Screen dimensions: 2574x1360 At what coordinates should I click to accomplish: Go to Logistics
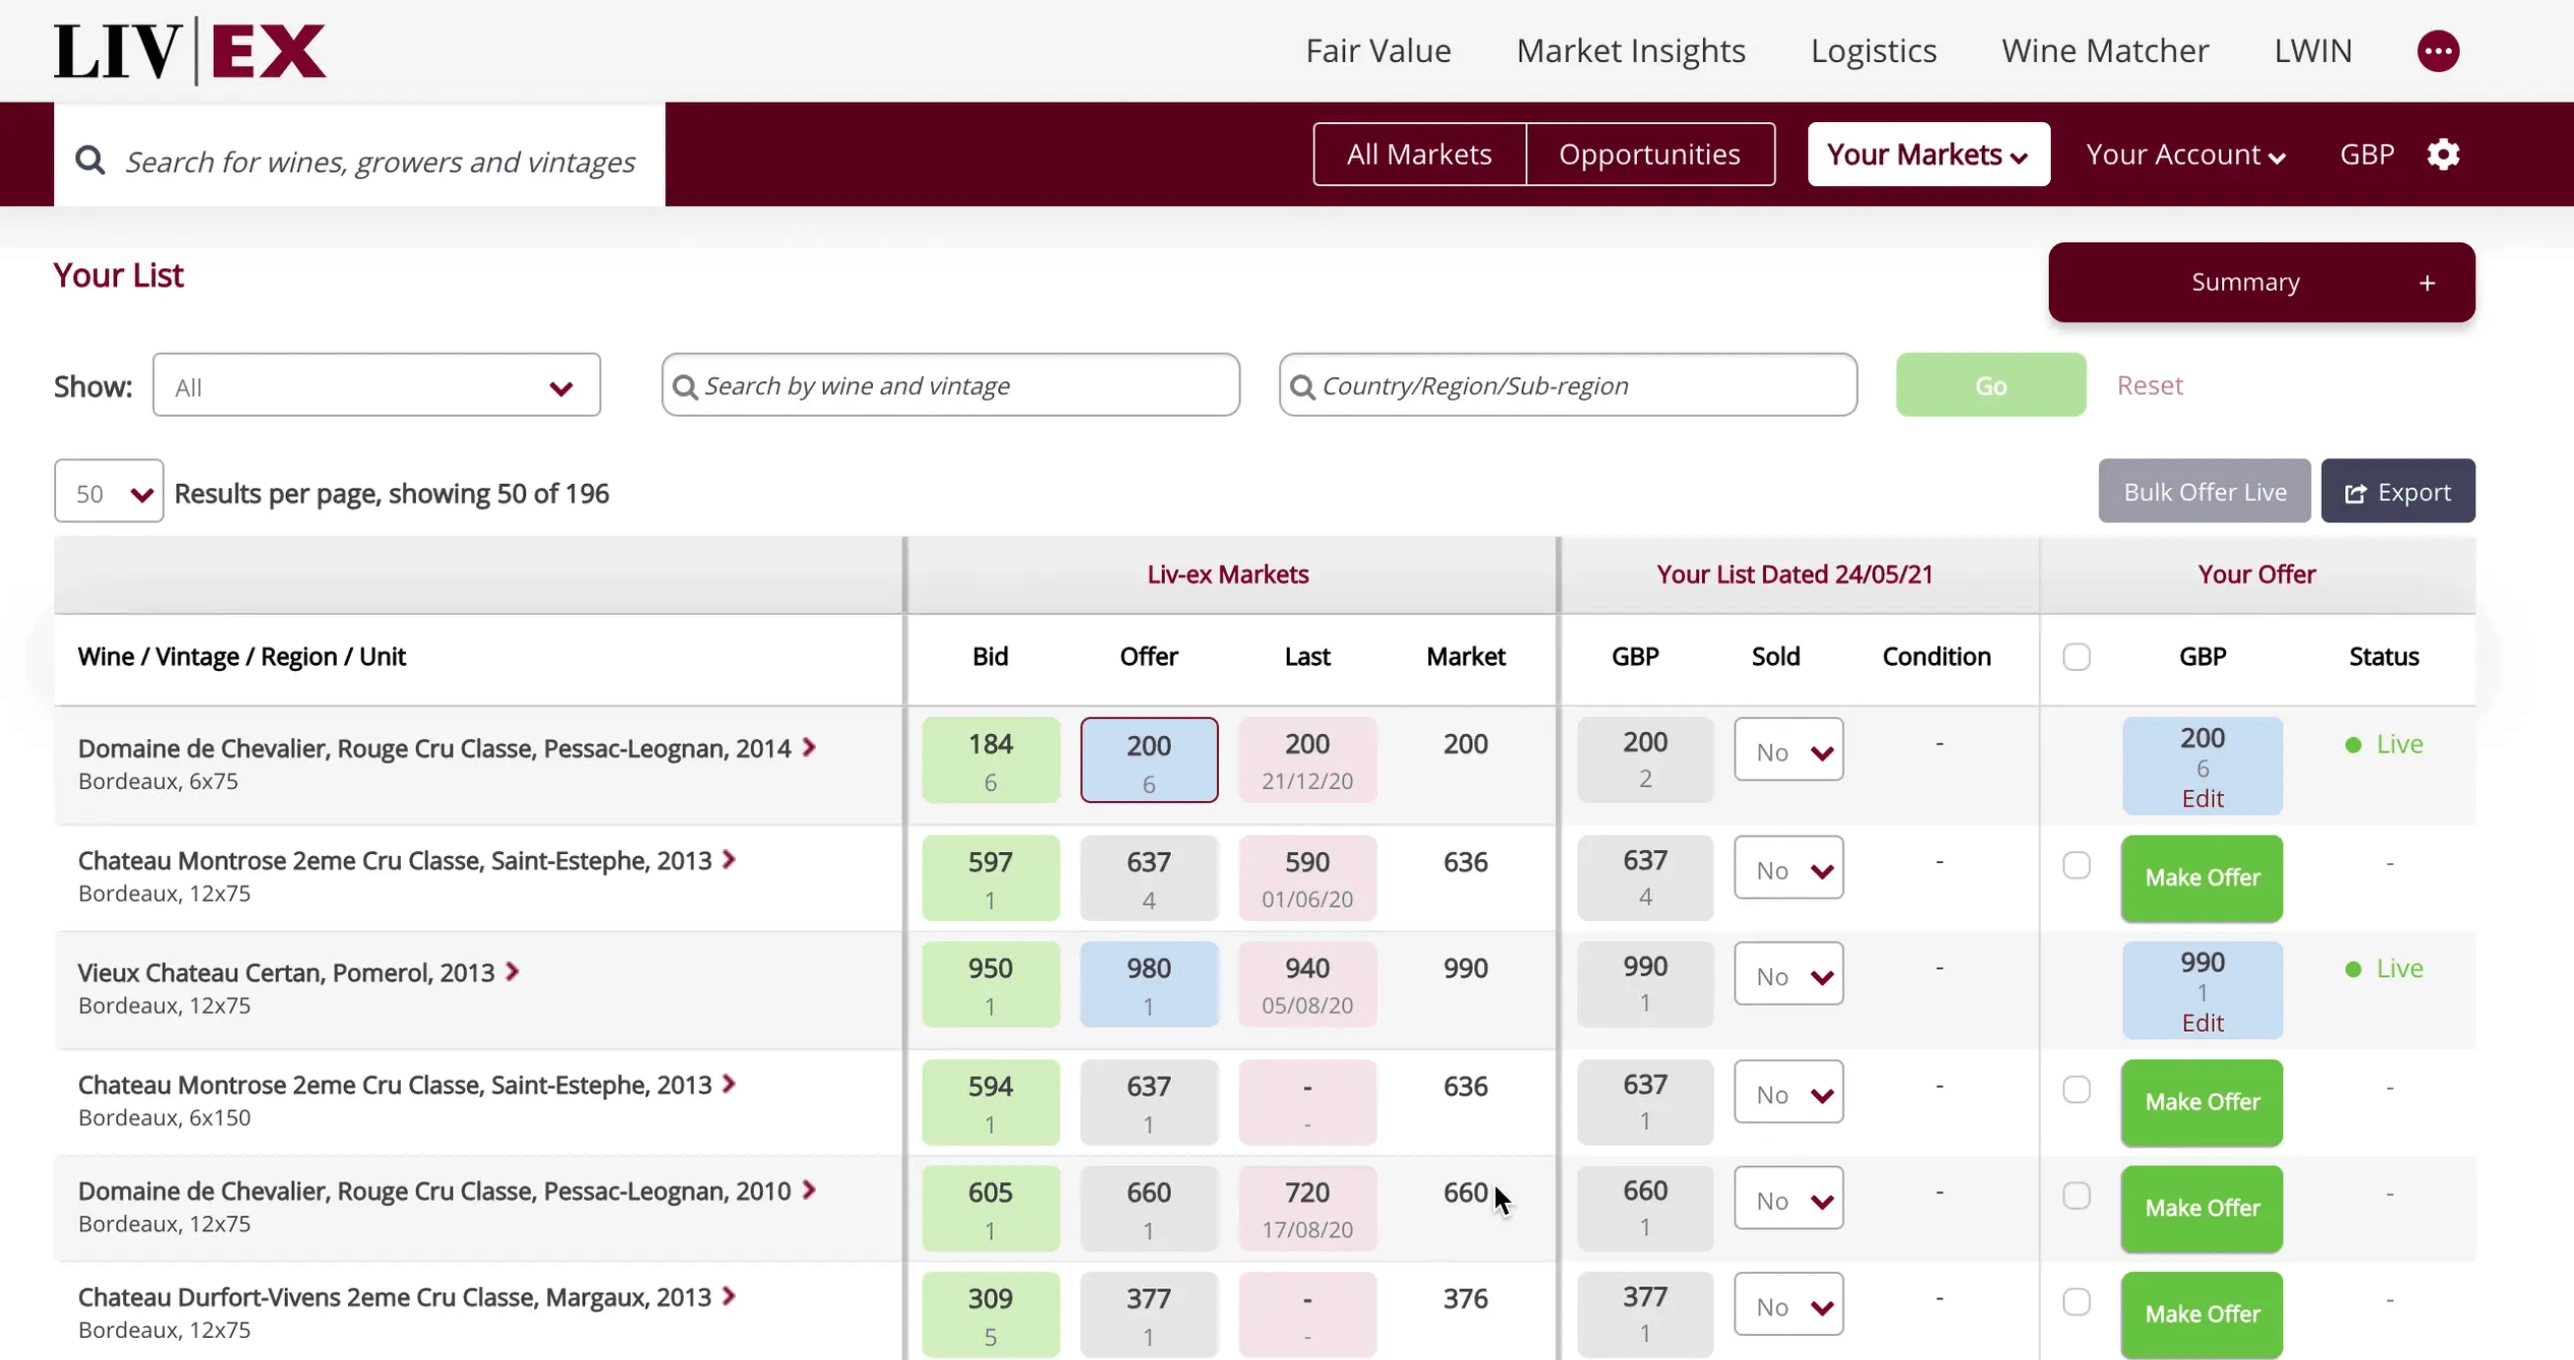[x=1873, y=50]
